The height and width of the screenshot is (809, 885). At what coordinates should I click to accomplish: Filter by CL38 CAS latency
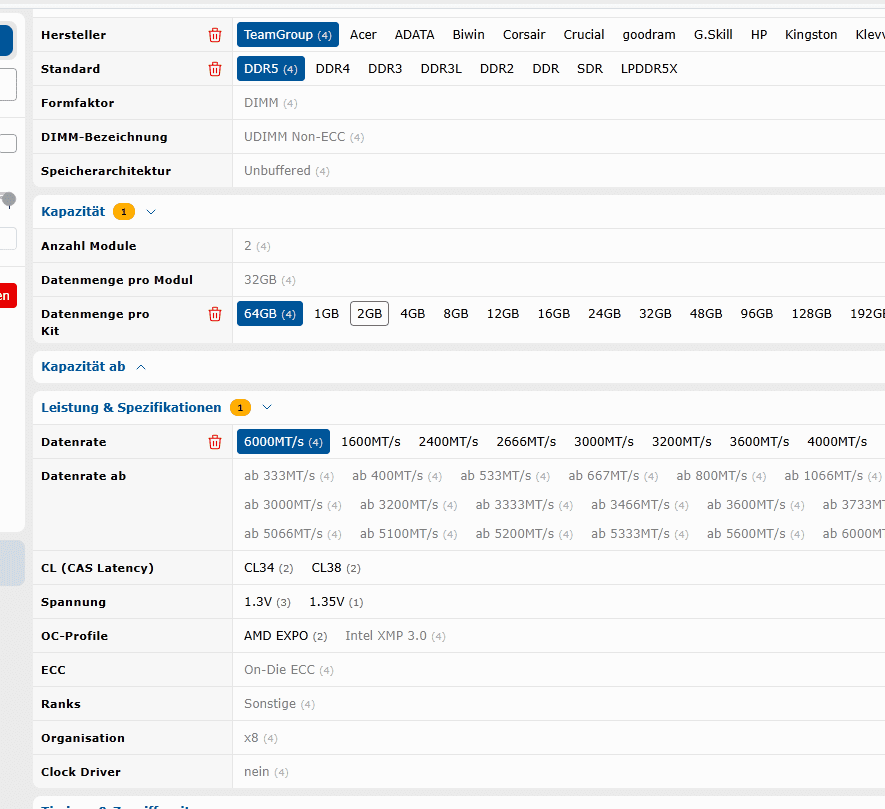tap(336, 568)
